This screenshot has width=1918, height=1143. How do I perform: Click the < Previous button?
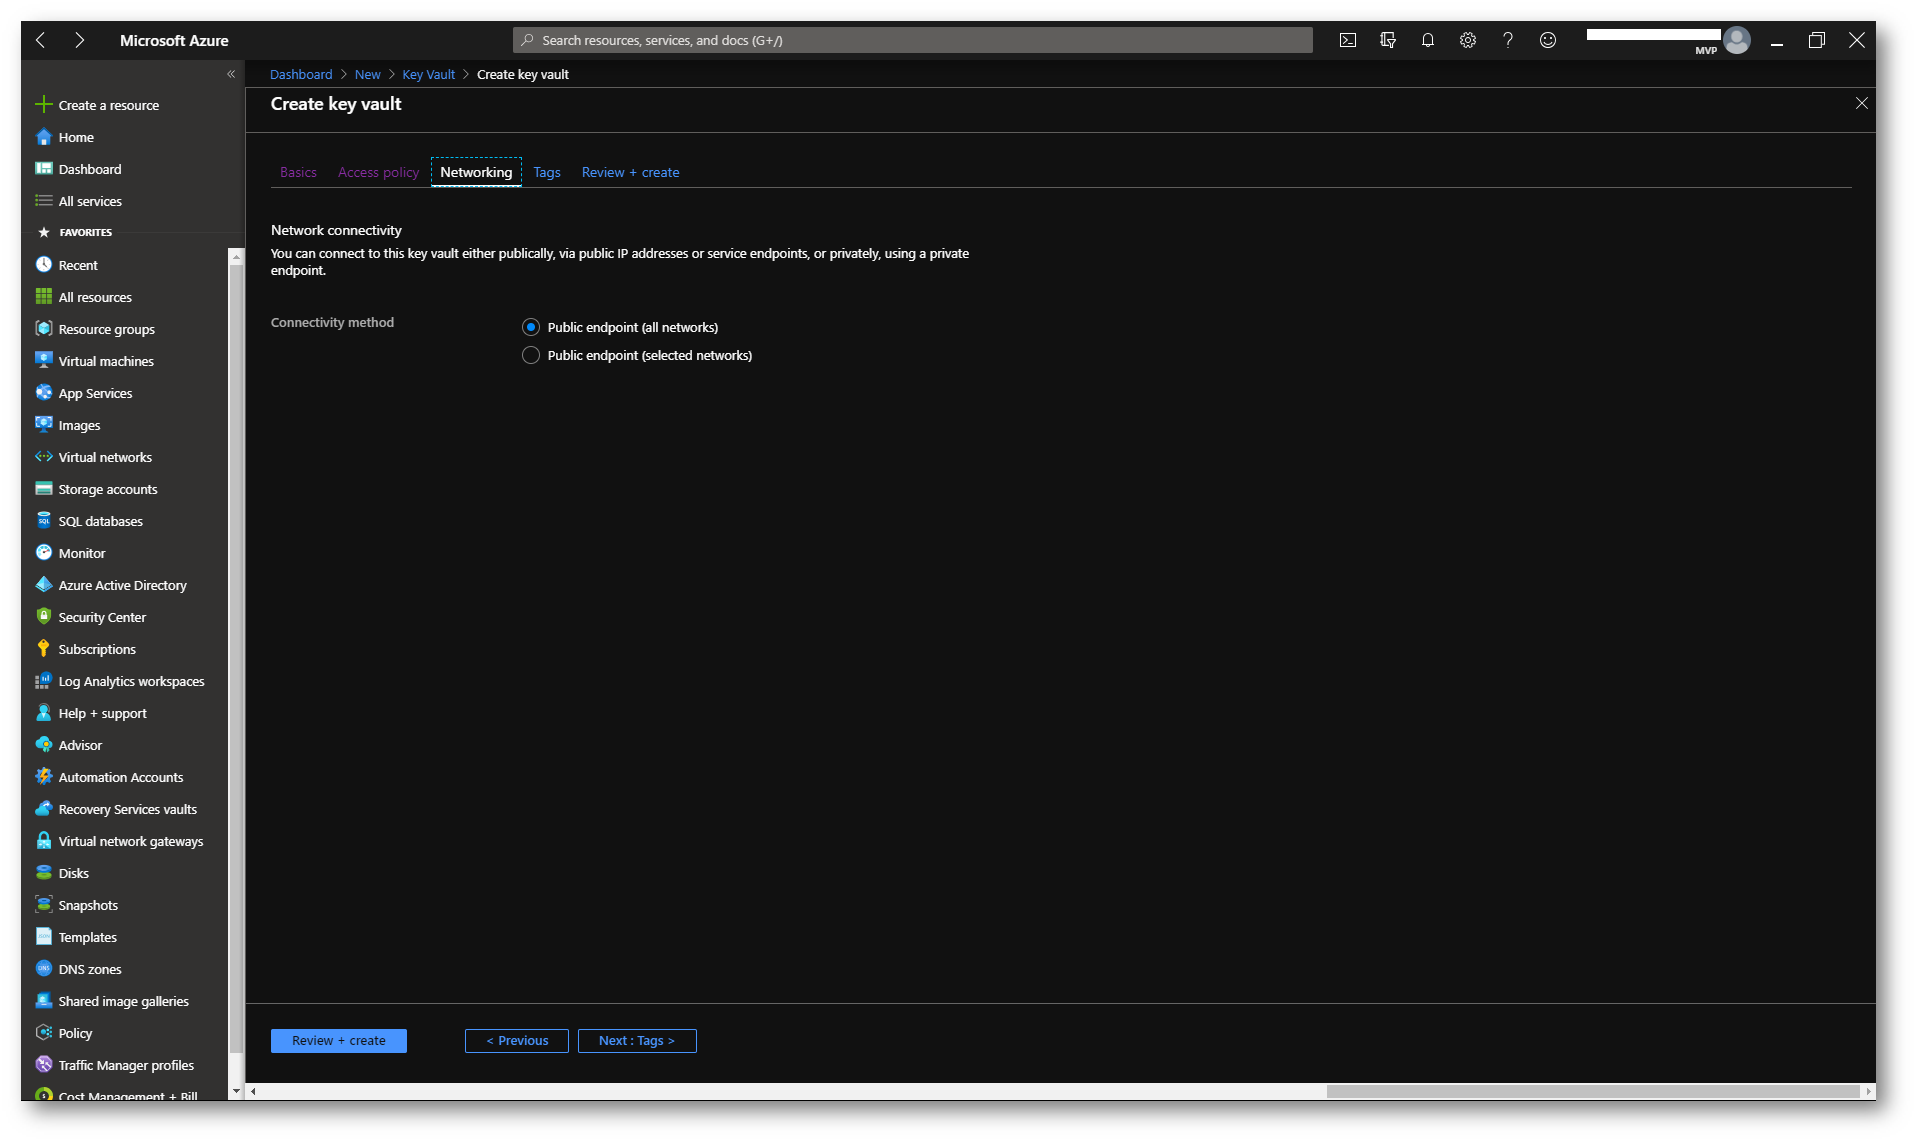(517, 1041)
